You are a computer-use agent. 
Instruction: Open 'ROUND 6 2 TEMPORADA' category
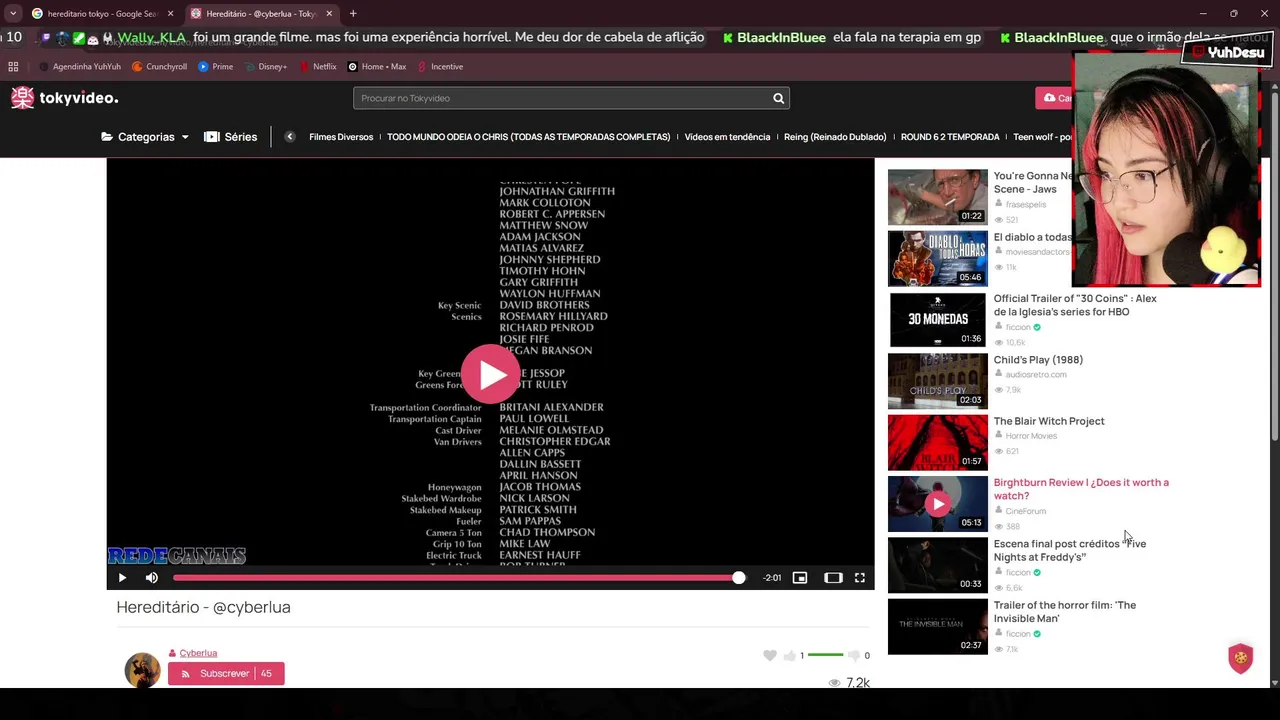[x=950, y=137]
